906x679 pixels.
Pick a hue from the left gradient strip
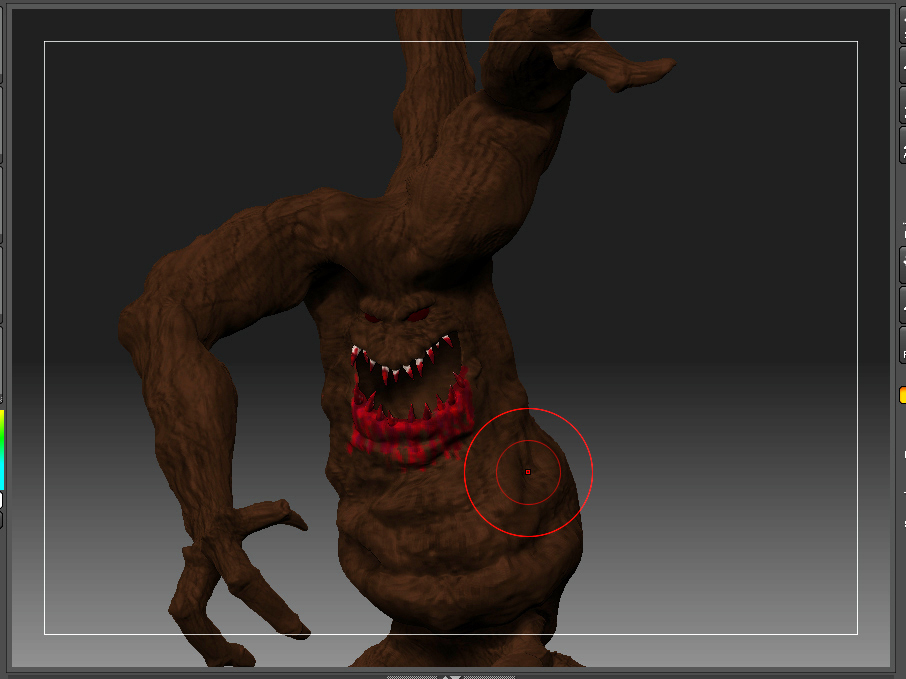click(2, 450)
